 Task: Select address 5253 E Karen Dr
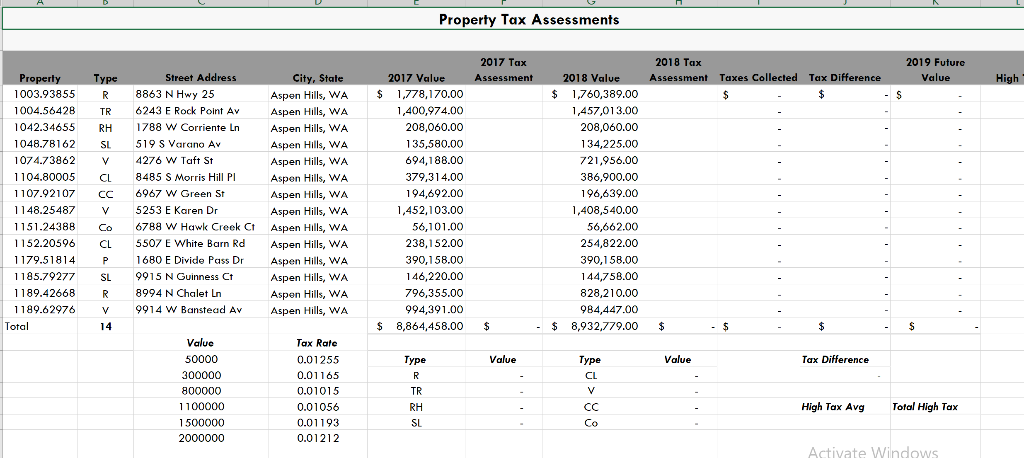177,210
